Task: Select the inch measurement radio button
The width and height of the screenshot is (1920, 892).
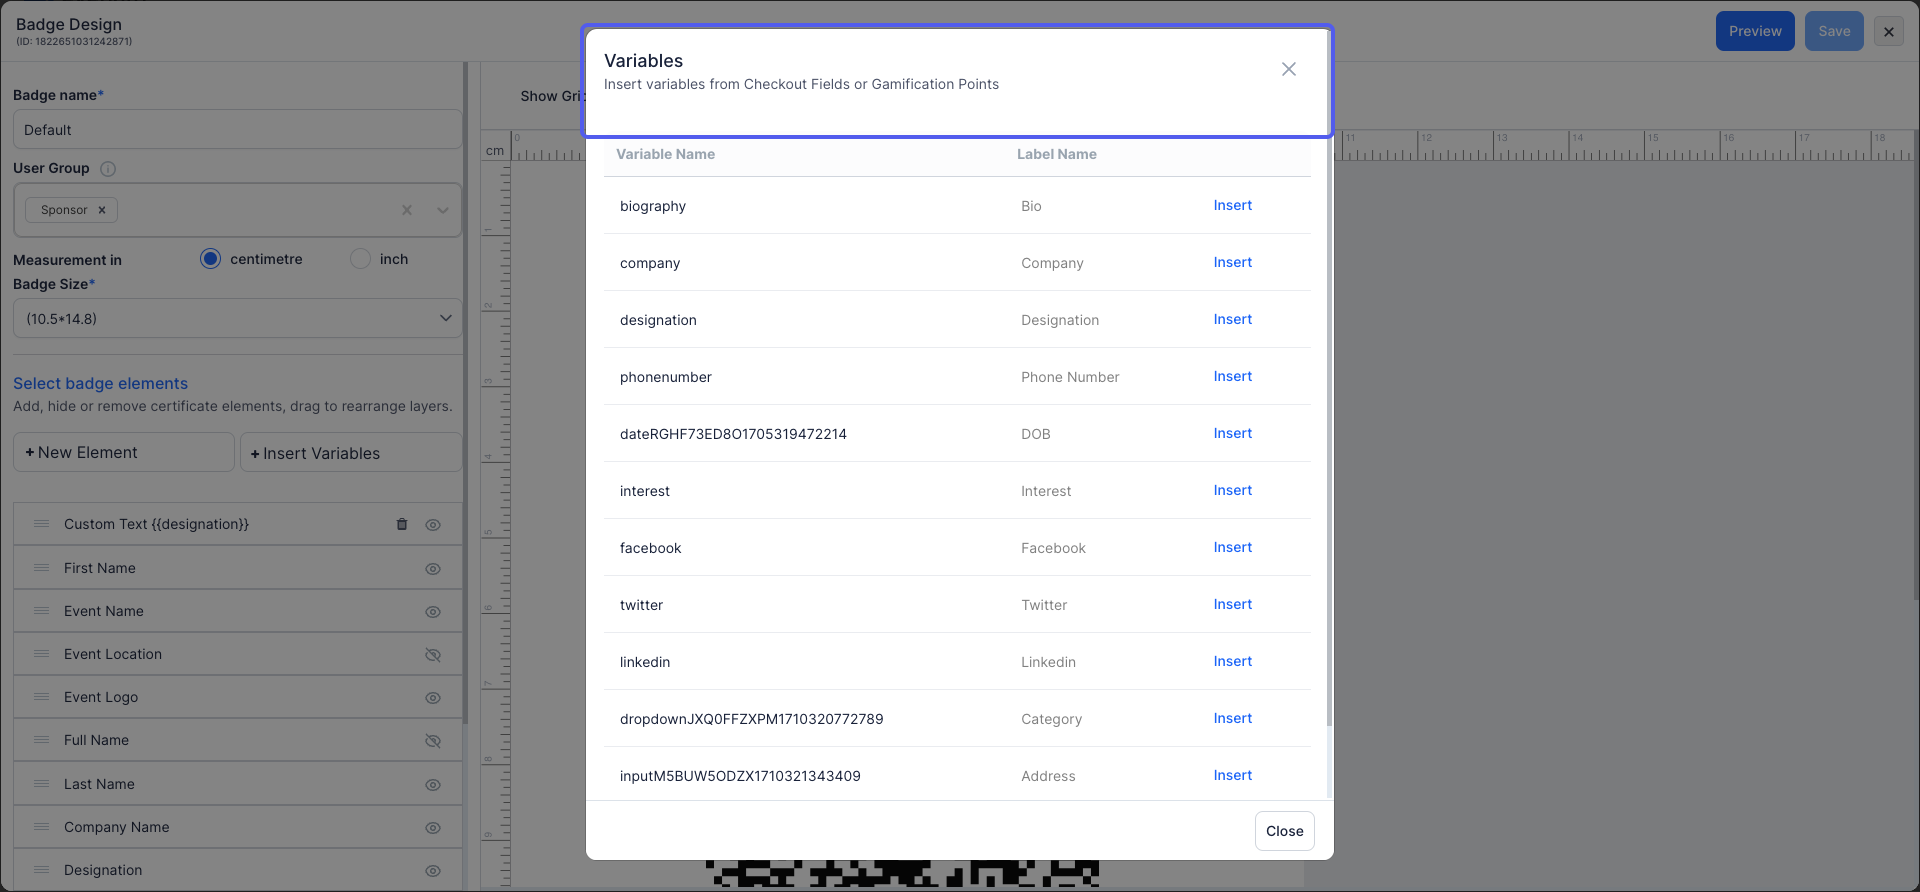Action: click(360, 259)
